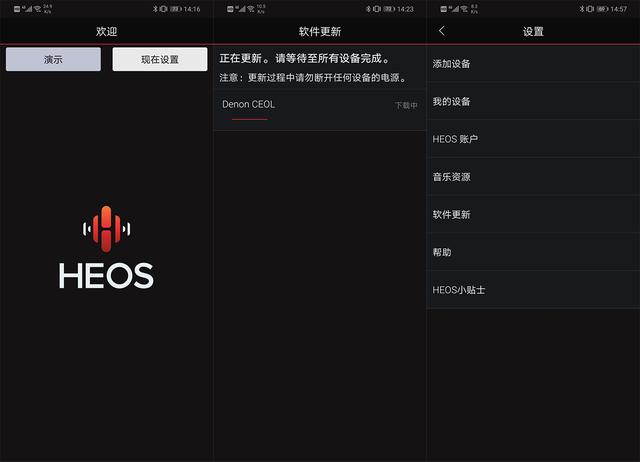
Task: Click the Denon CEOL red progress bar
Action: click(x=249, y=119)
